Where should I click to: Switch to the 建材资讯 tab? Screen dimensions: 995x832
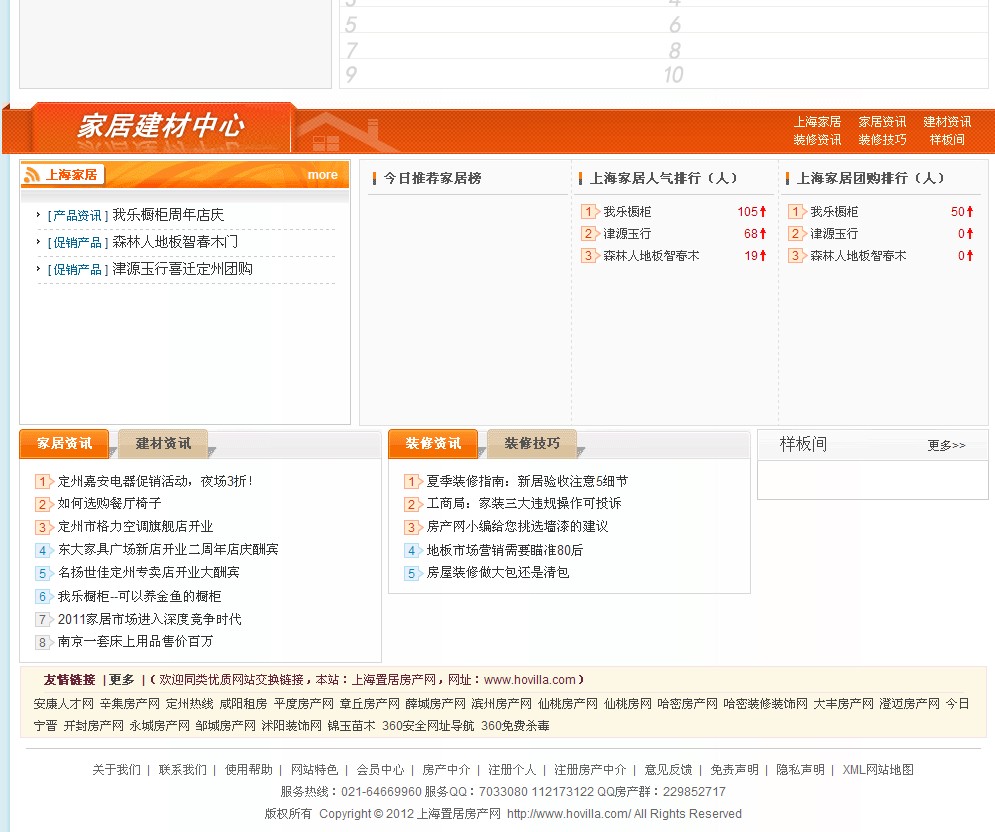163,443
